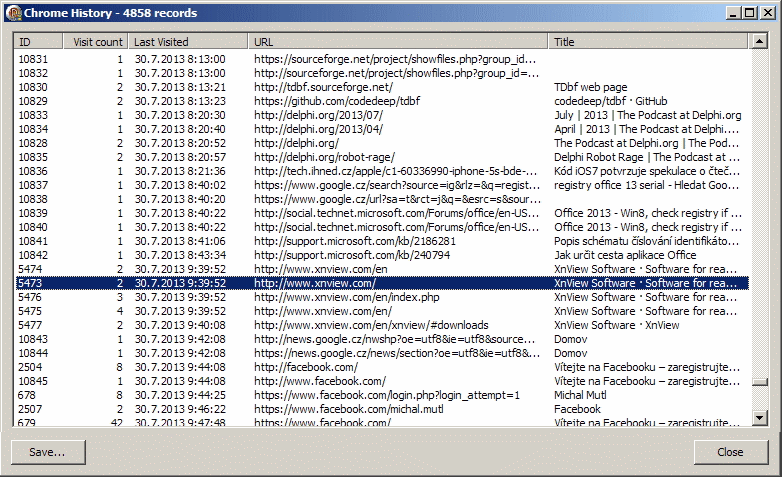
Task: Sort by the Last Visited column header
Action: [x=188, y=42]
